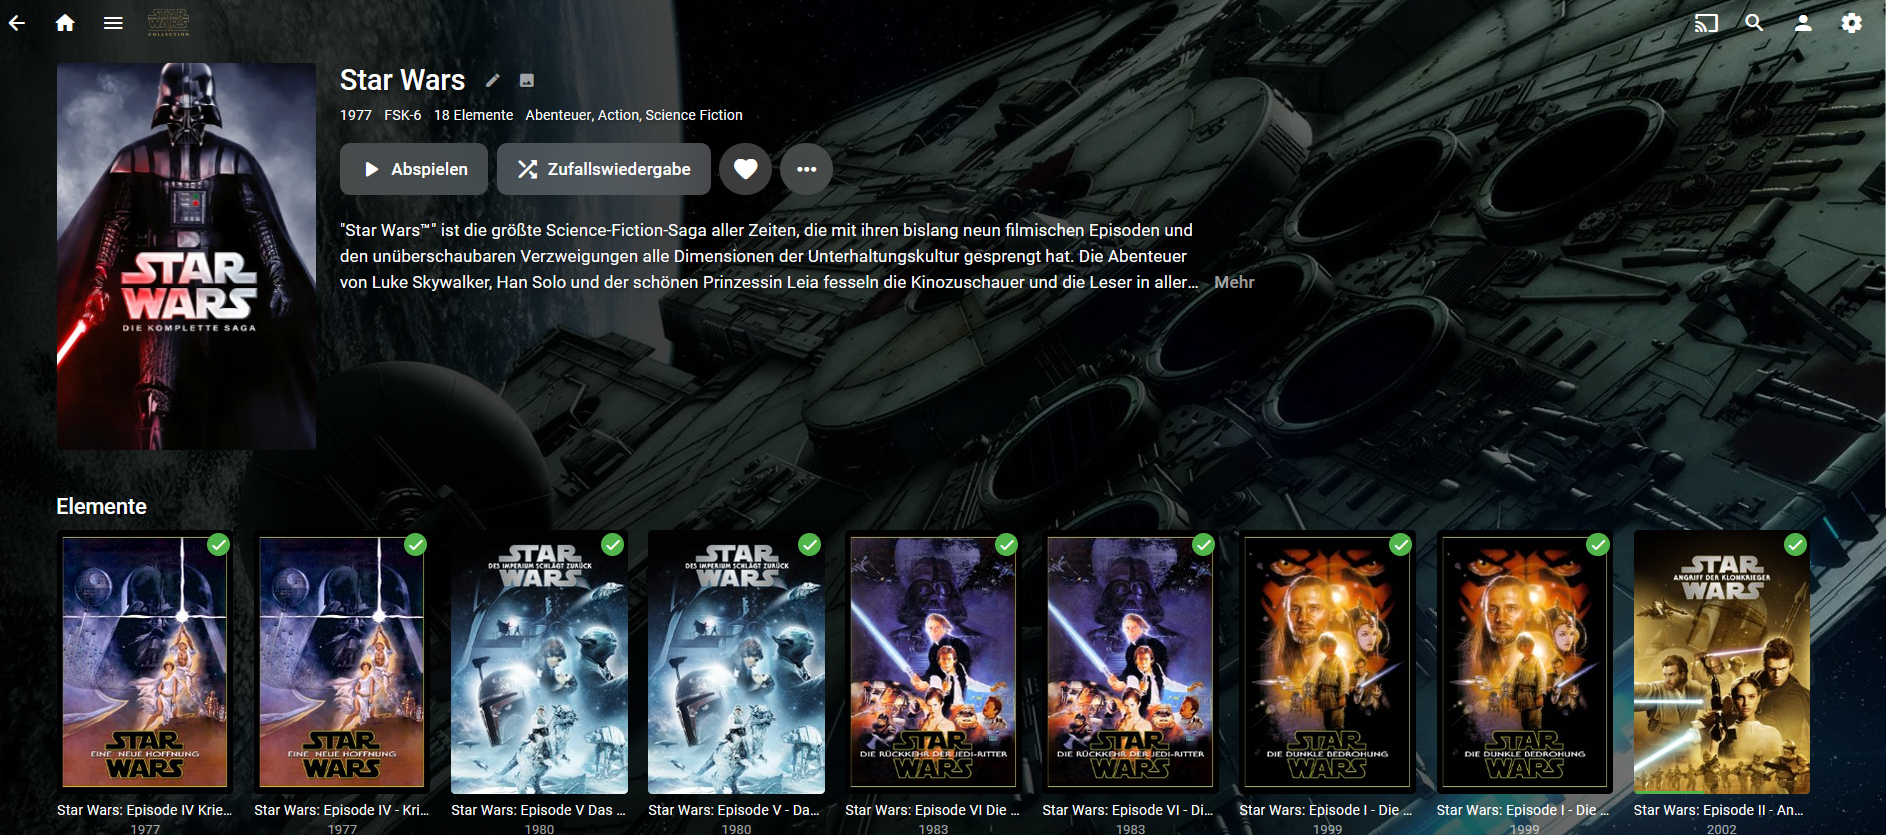Click watched checkmark on Episode II card
The image size is (1886, 835).
click(x=1795, y=544)
